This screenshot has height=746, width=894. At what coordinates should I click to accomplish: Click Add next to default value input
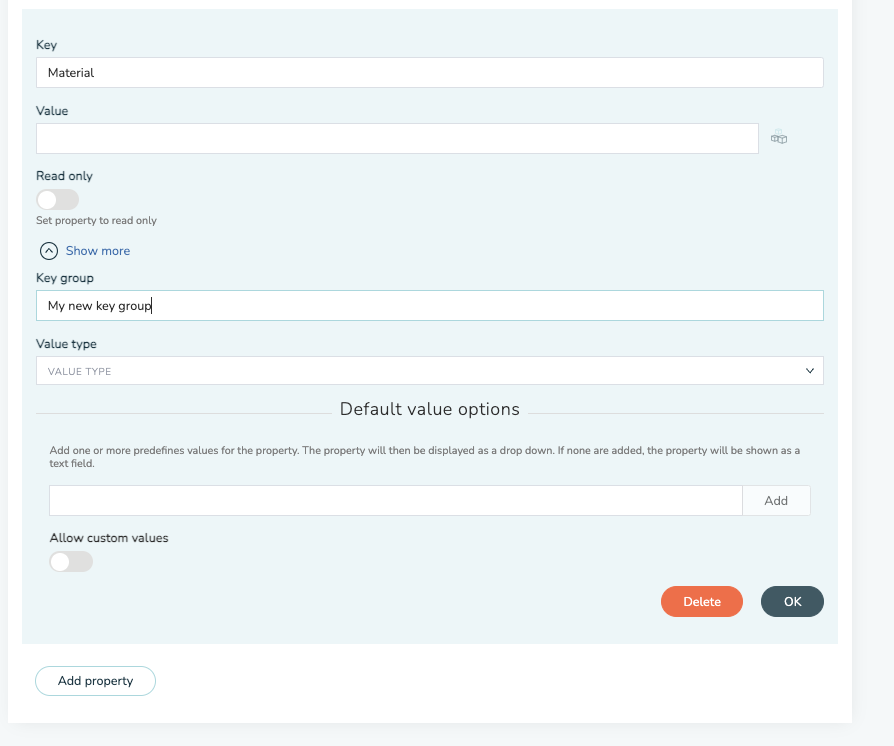(x=776, y=501)
